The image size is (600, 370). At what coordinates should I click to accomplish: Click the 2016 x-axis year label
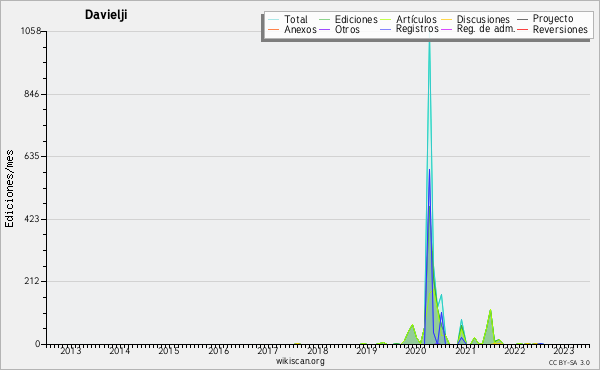click(x=218, y=351)
